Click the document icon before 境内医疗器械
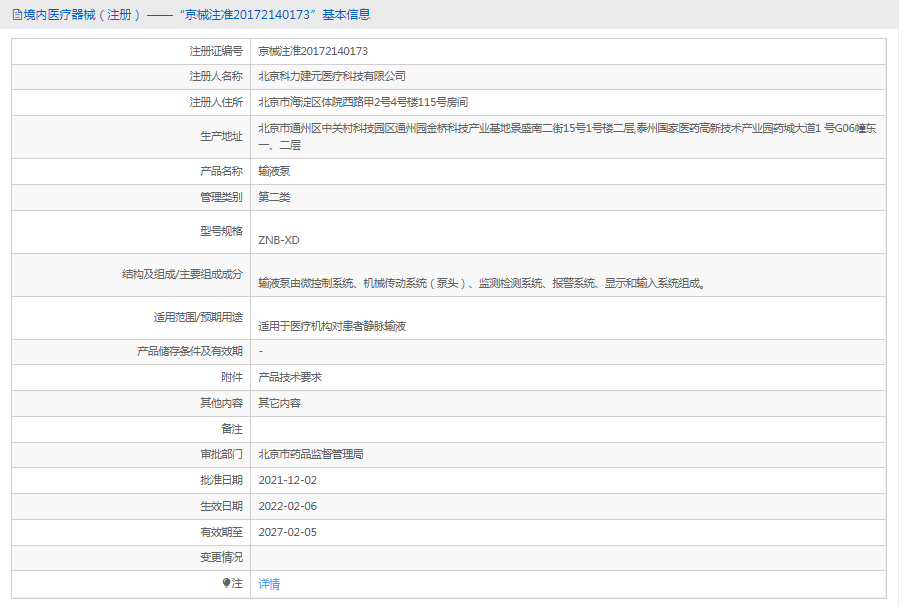The width and height of the screenshot is (903, 606). [17, 15]
